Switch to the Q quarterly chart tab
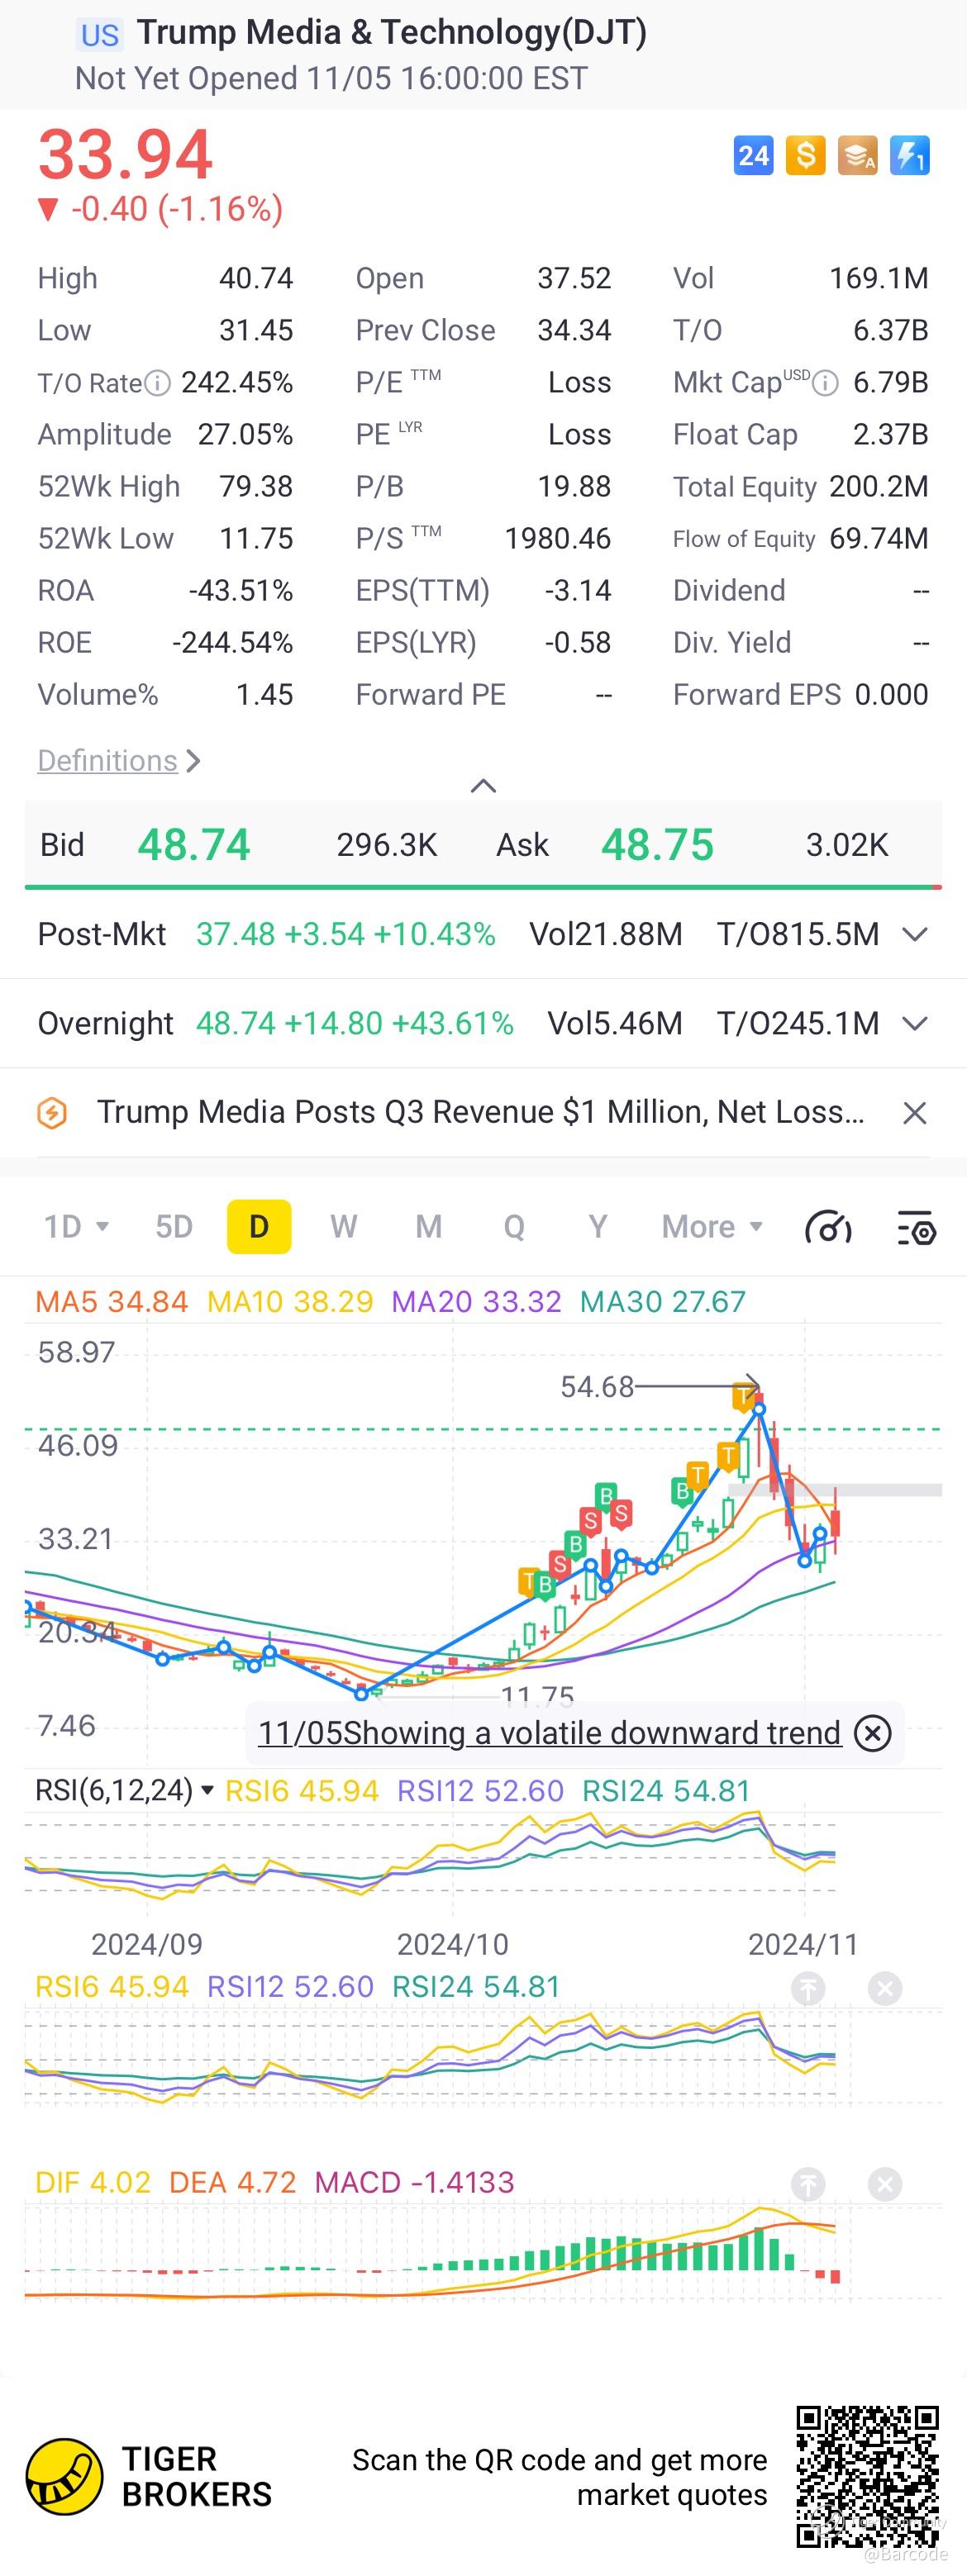Screen dimensions: 967x2576 [x=514, y=1227]
